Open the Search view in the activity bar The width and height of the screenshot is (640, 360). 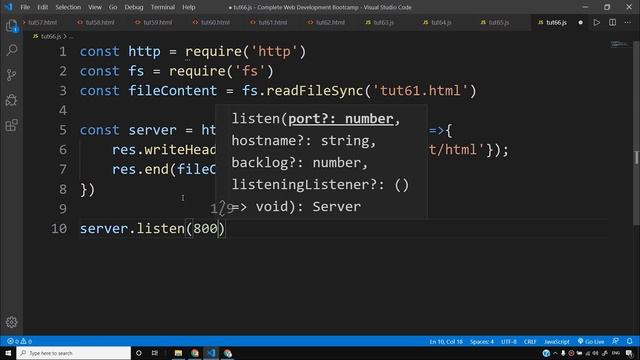pyautogui.click(x=11, y=50)
